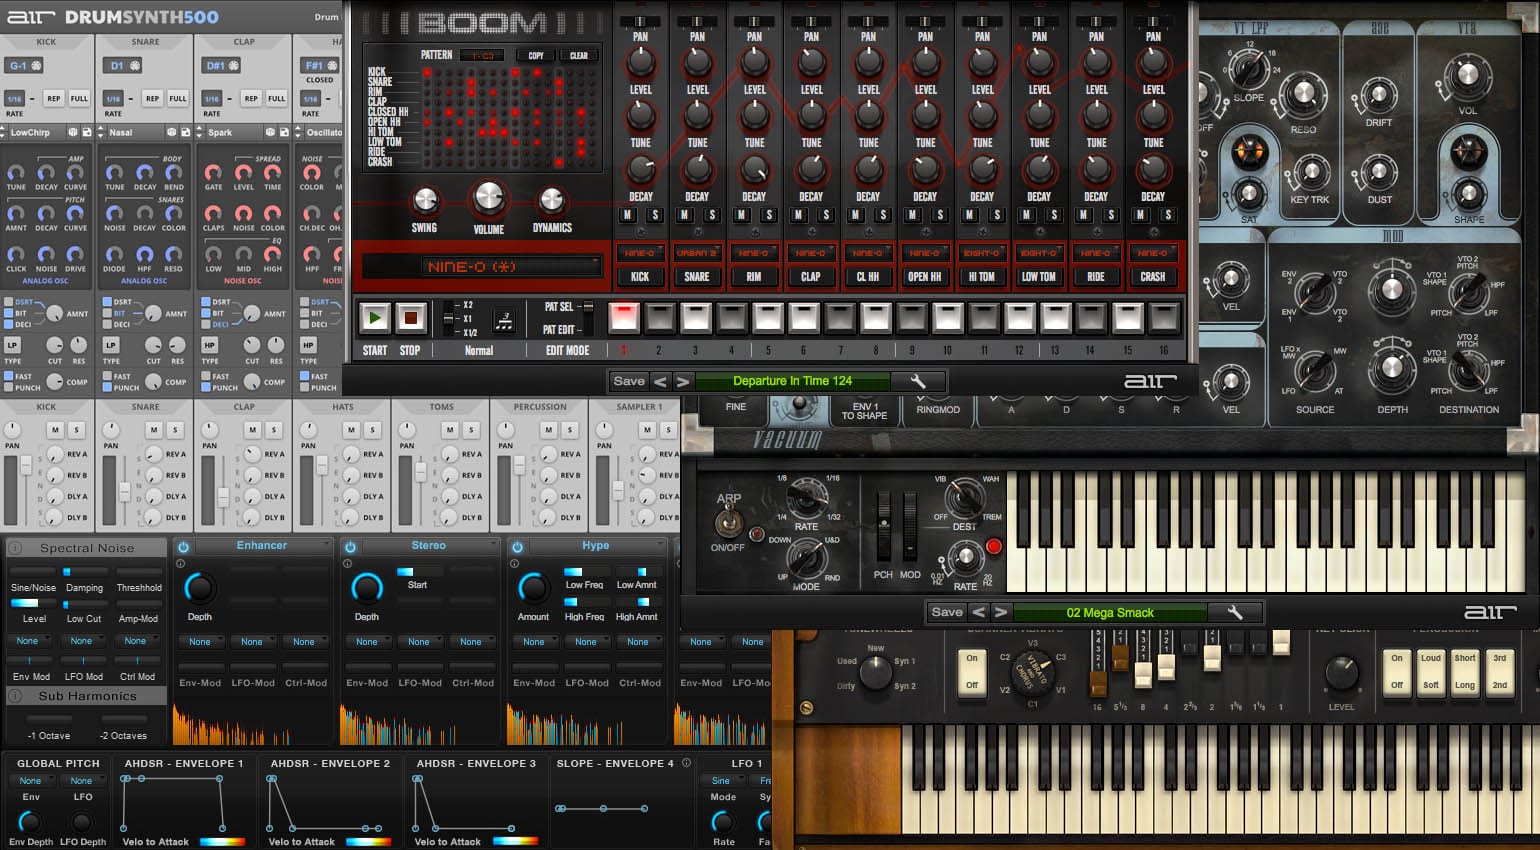Enable REP mode on the Kick voice
This screenshot has height=850, width=1540.
click(x=54, y=98)
